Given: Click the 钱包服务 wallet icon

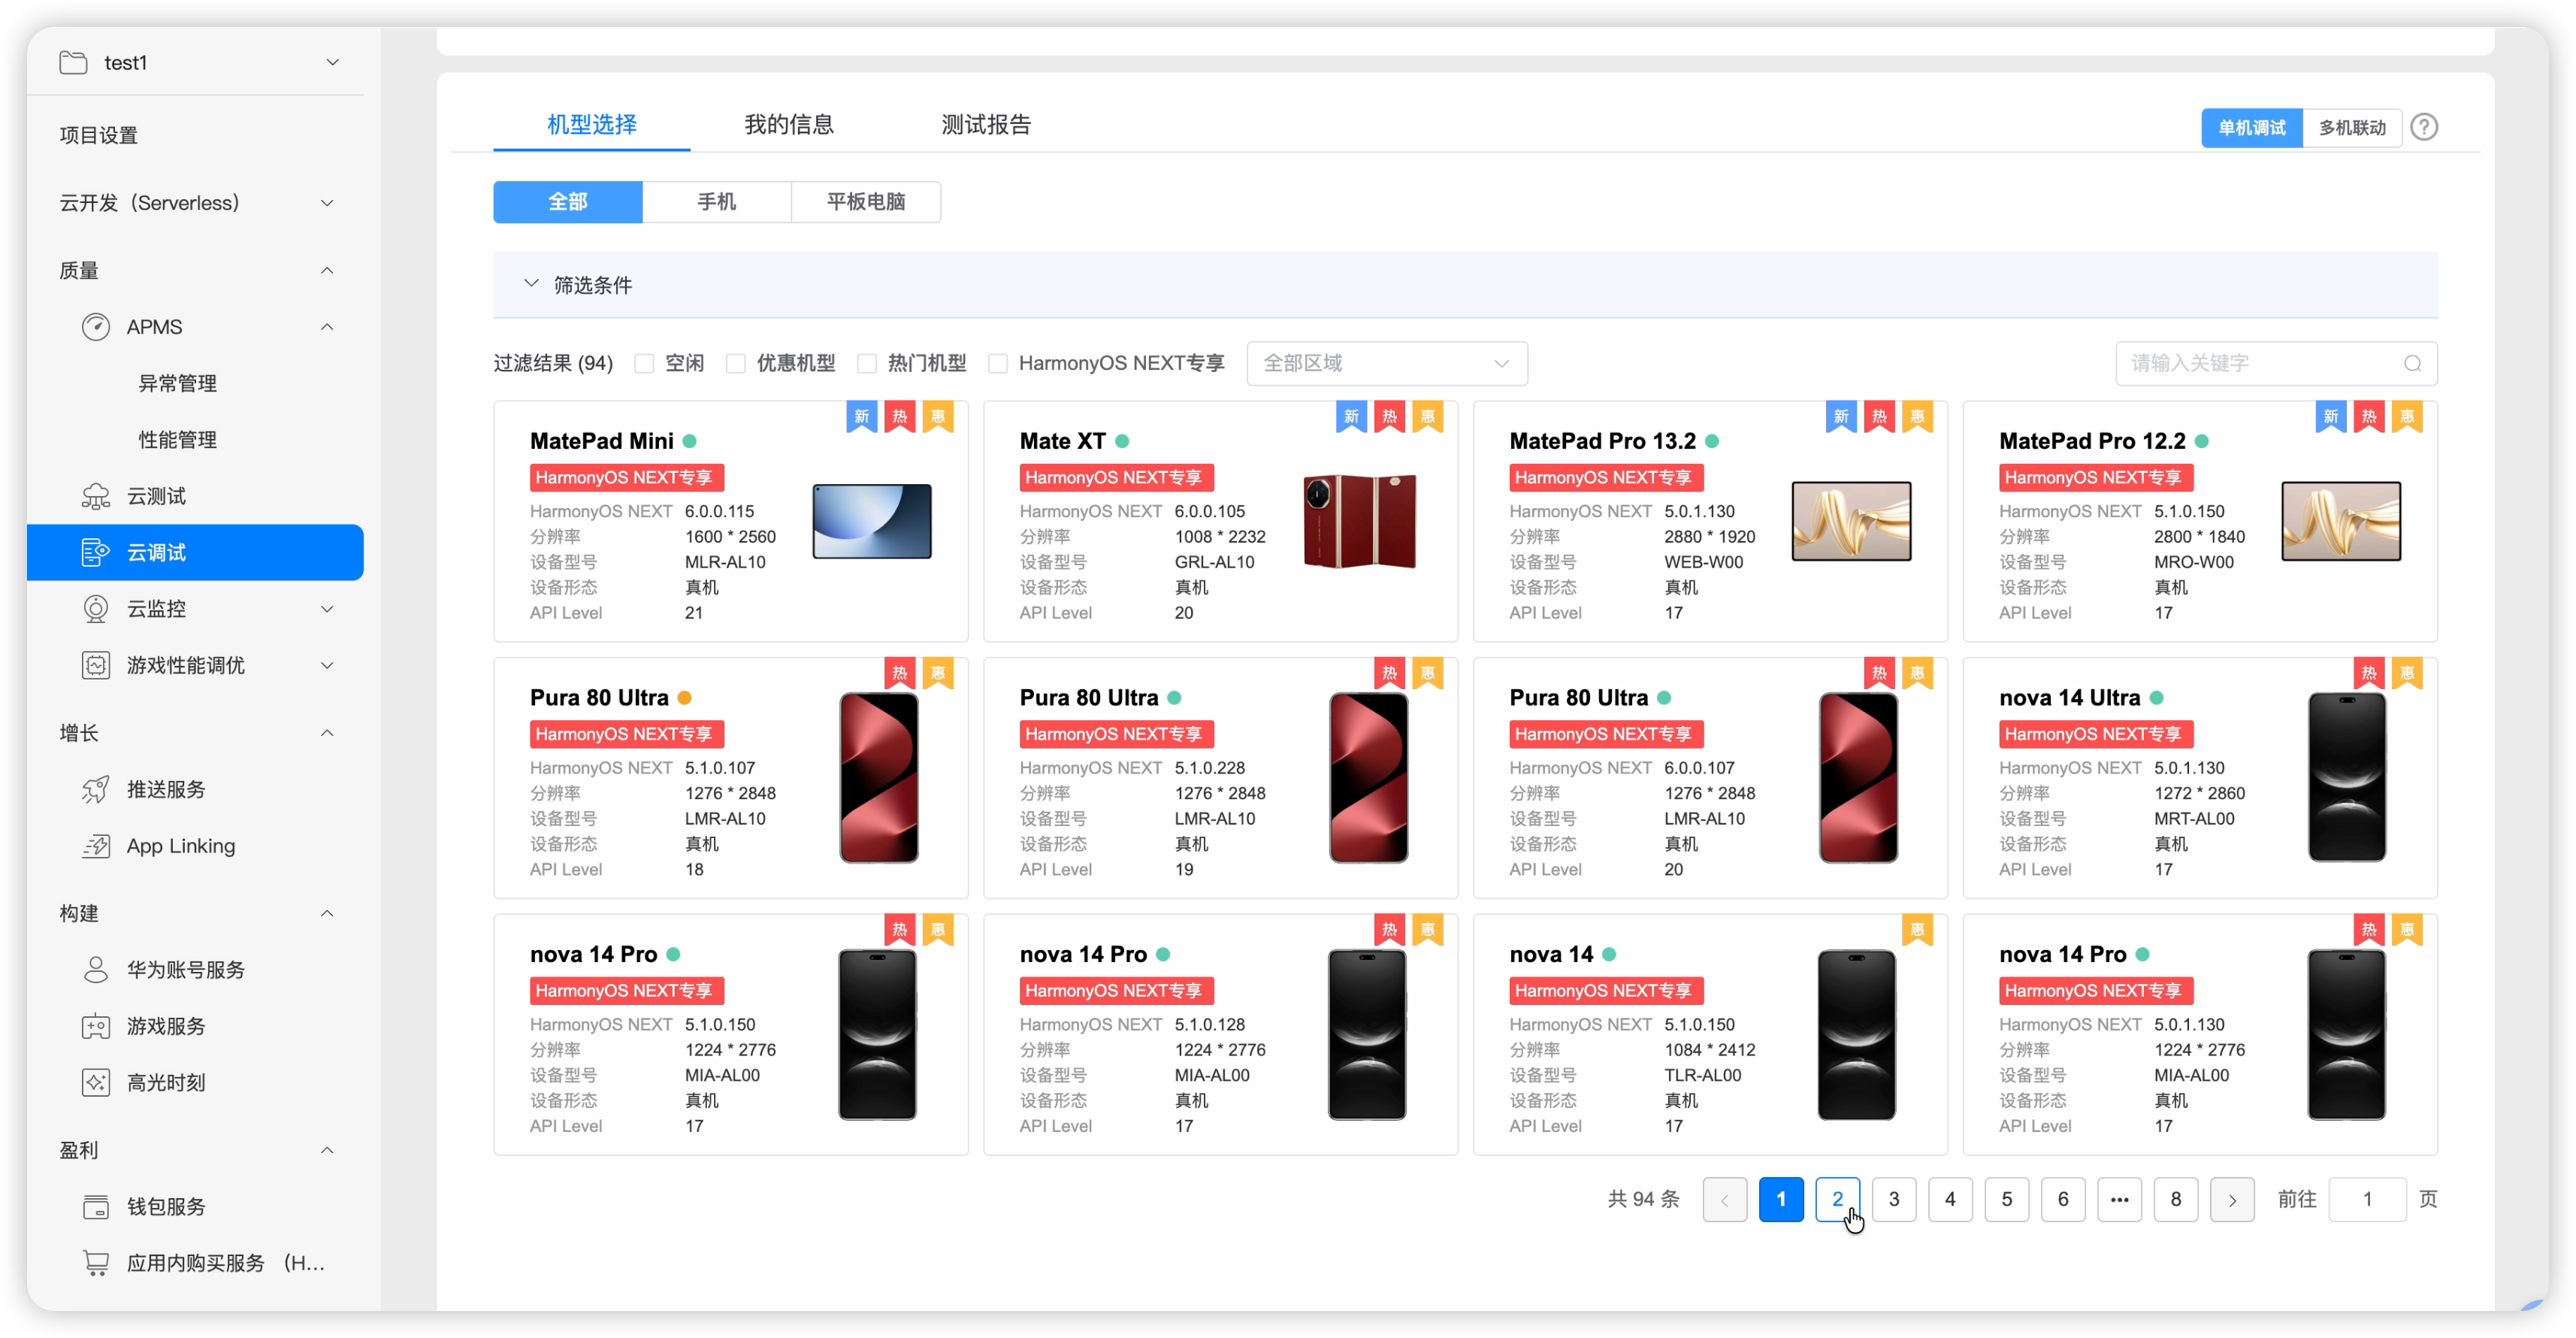Looking at the screenshot, I should pyautogui.click(x=96, y=1206).
